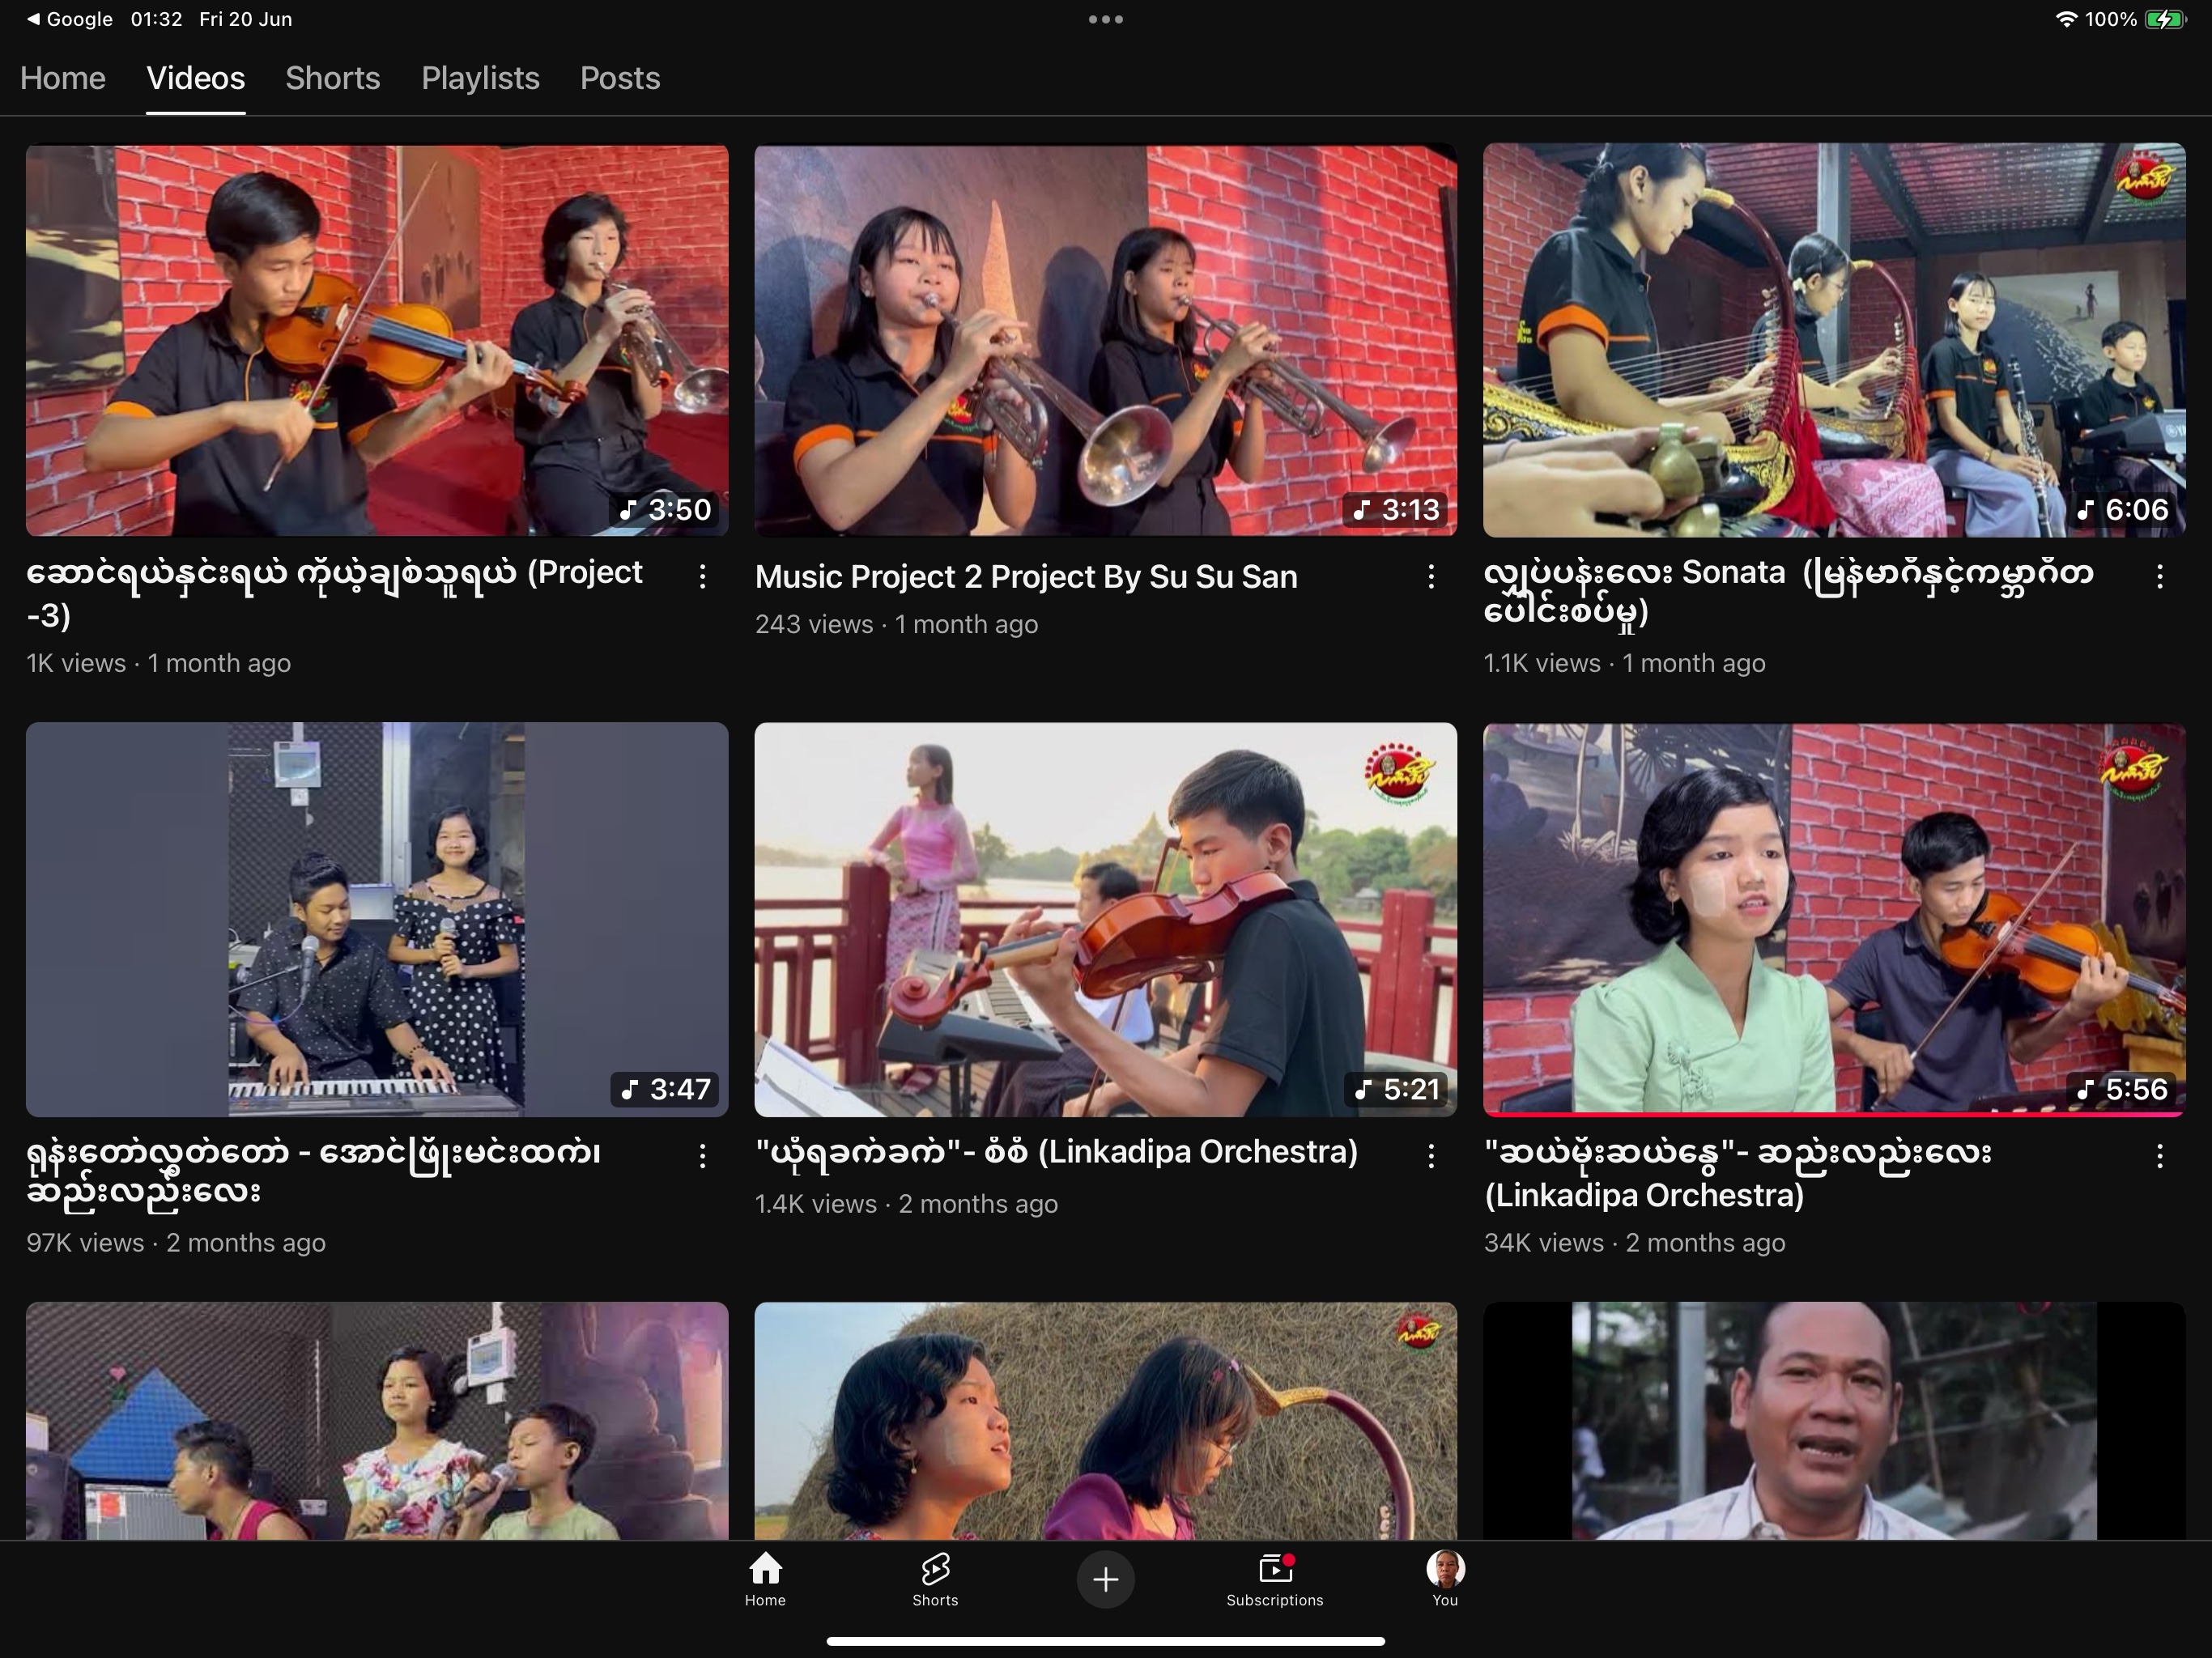Switch to the Playlists tab
Screen dimensions: 2212x1658
(480, 78)
